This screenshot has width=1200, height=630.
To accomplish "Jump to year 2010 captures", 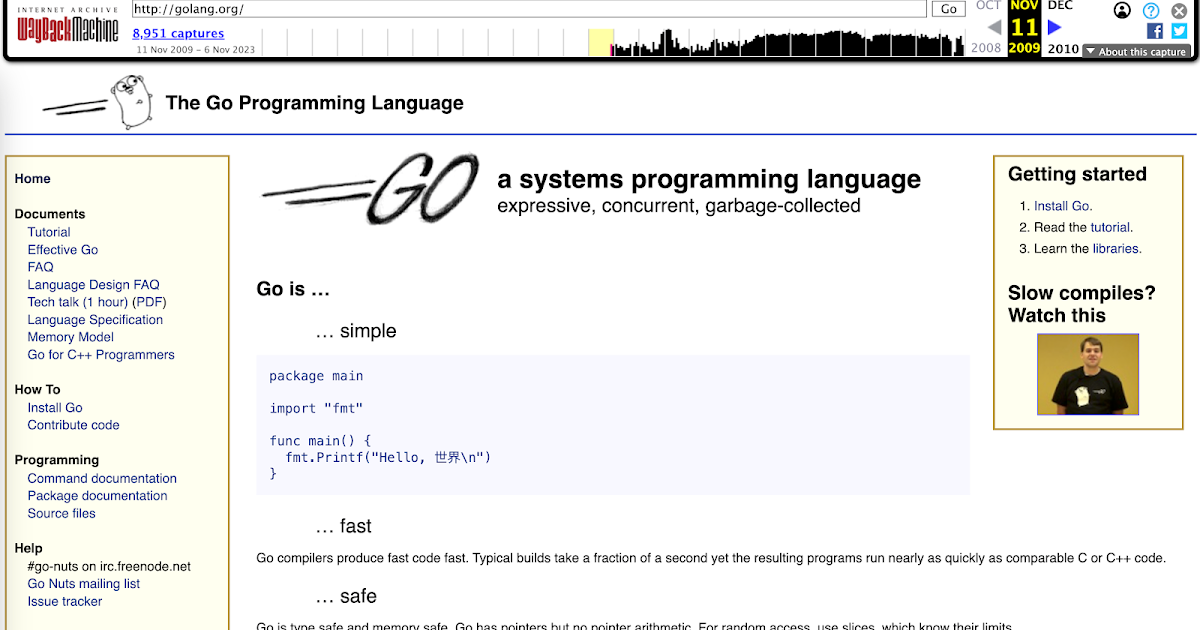I will tap(1062, 48).
